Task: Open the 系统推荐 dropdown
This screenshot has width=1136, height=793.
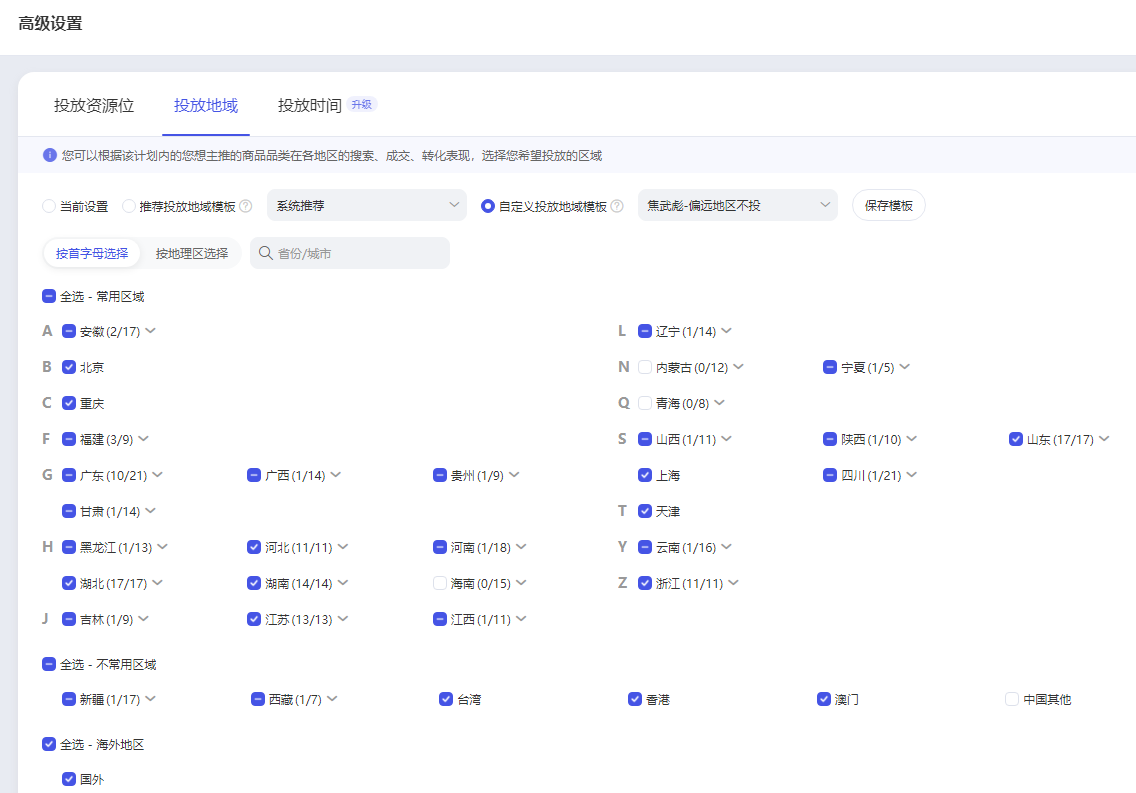Action: coord(366,205)
